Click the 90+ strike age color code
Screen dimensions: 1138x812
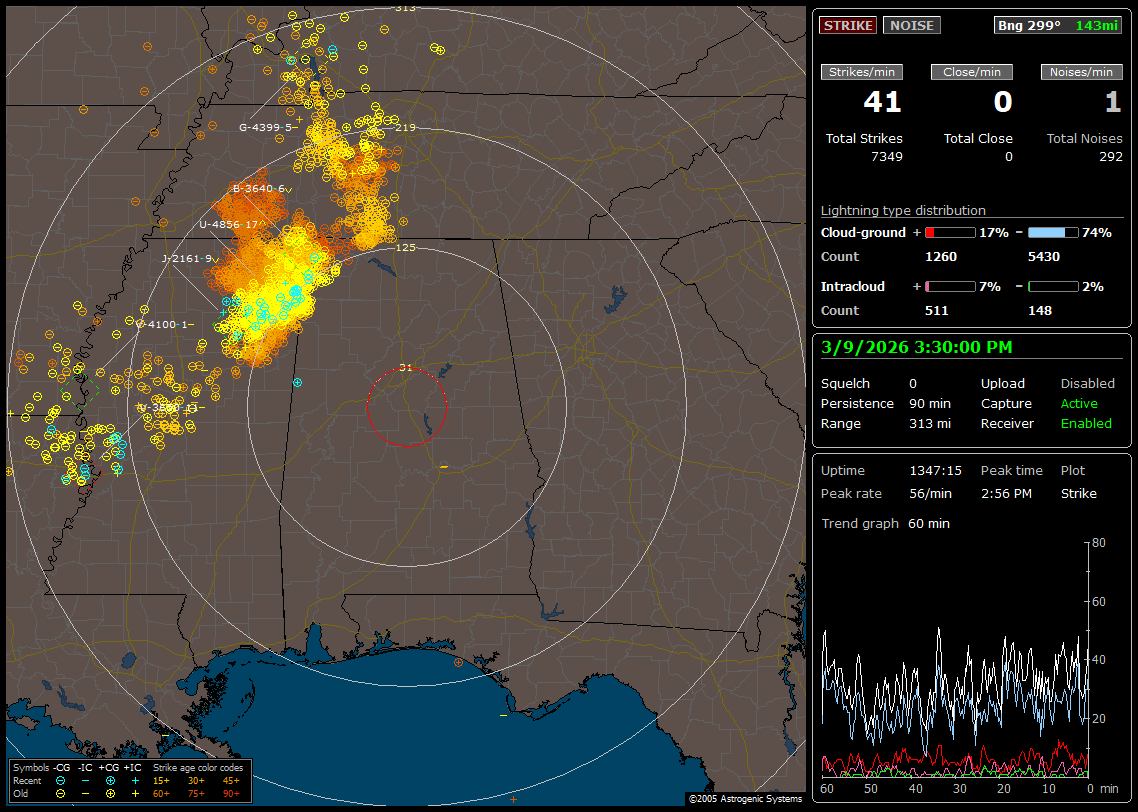coord(230,793)
